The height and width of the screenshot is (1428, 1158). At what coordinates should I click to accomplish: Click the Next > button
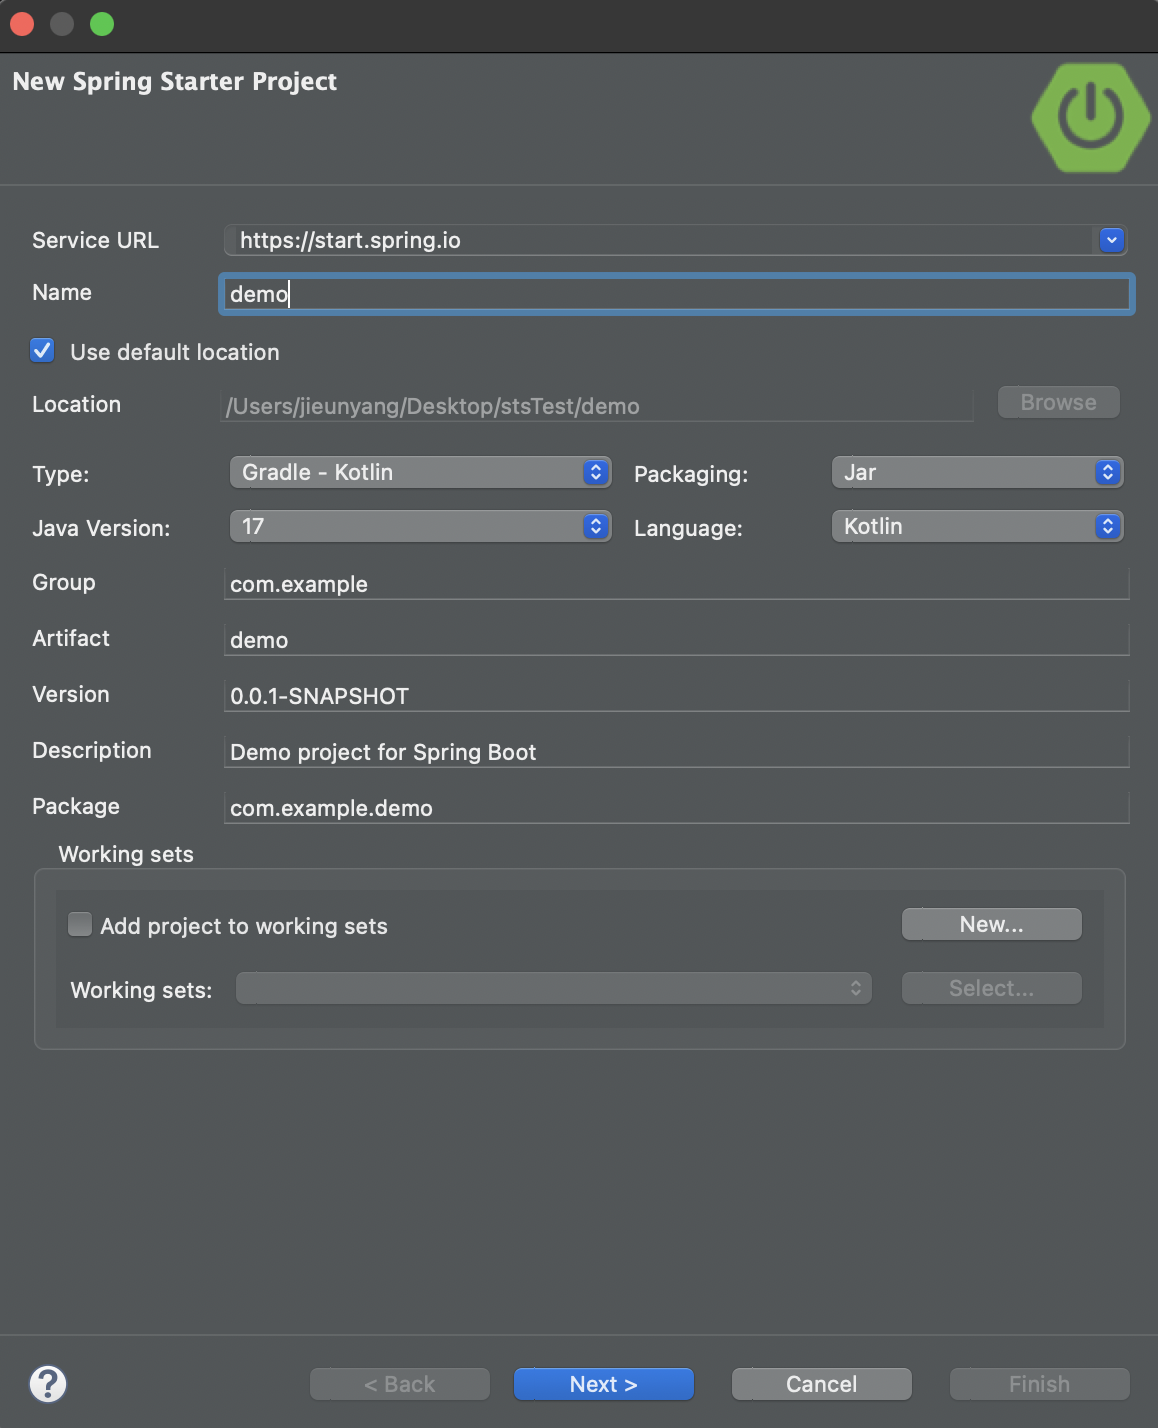604,1384
